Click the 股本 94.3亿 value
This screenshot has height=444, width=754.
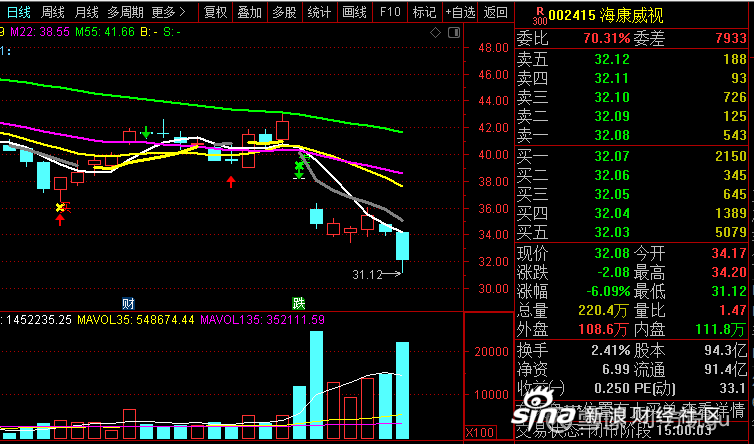click(726, 350)
